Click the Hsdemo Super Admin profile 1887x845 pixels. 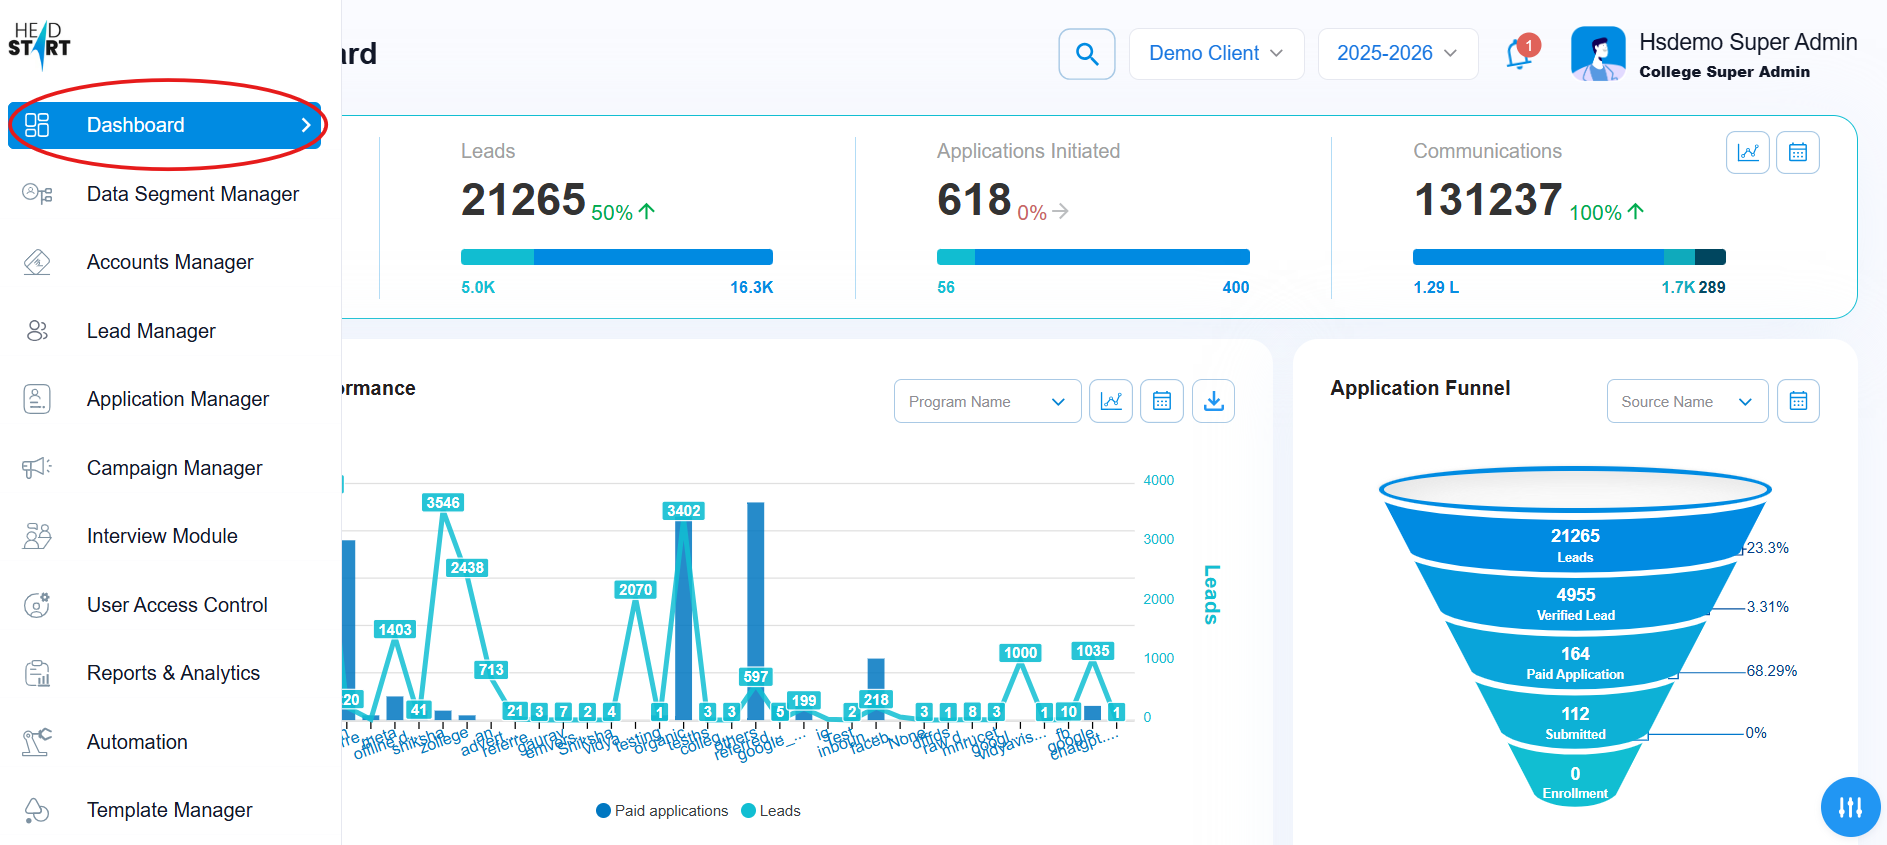point(1713,54)
